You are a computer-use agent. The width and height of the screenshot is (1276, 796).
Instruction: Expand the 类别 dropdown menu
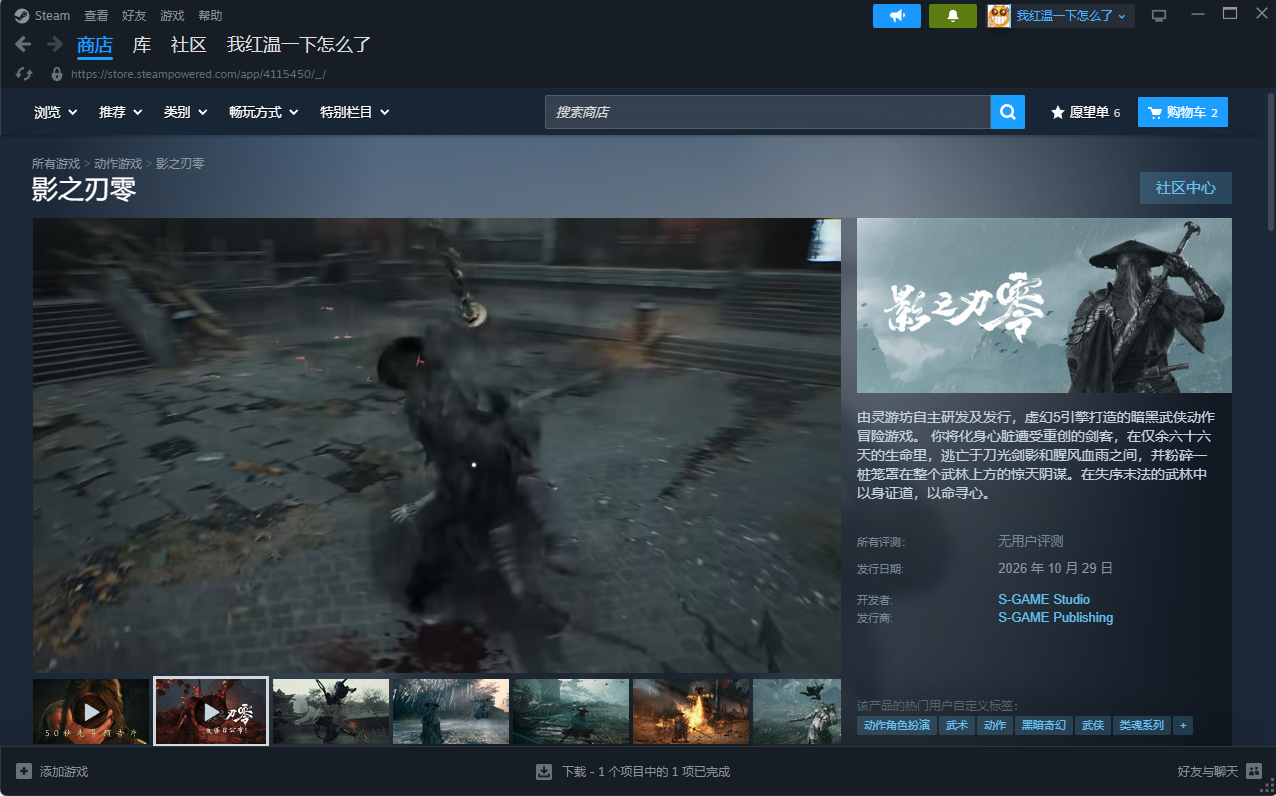[x=186, y=112]
